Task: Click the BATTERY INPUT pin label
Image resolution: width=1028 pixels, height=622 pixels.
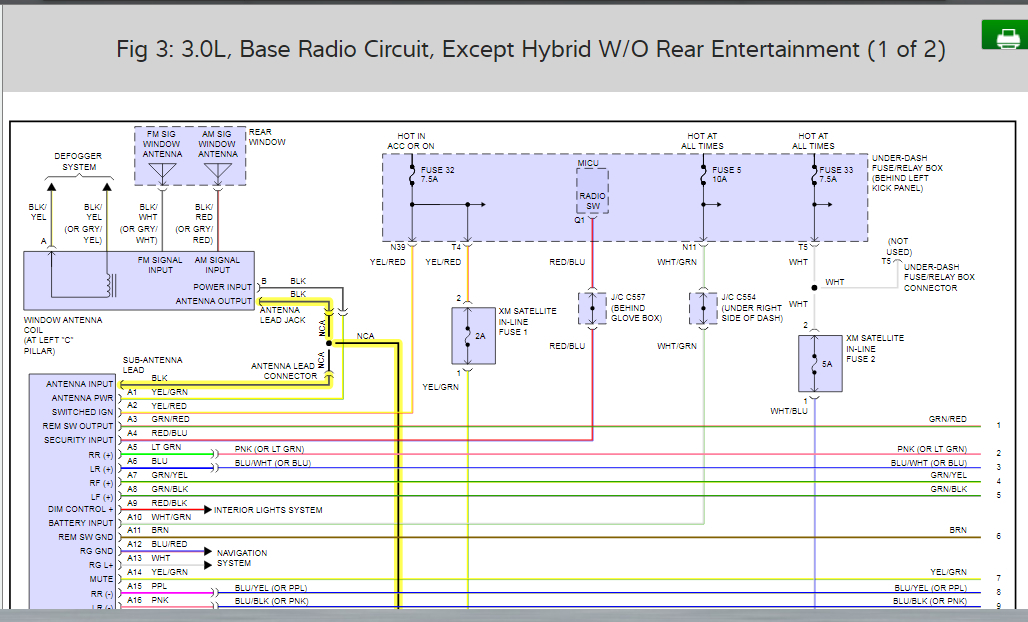Action: [x=81, y=523]
